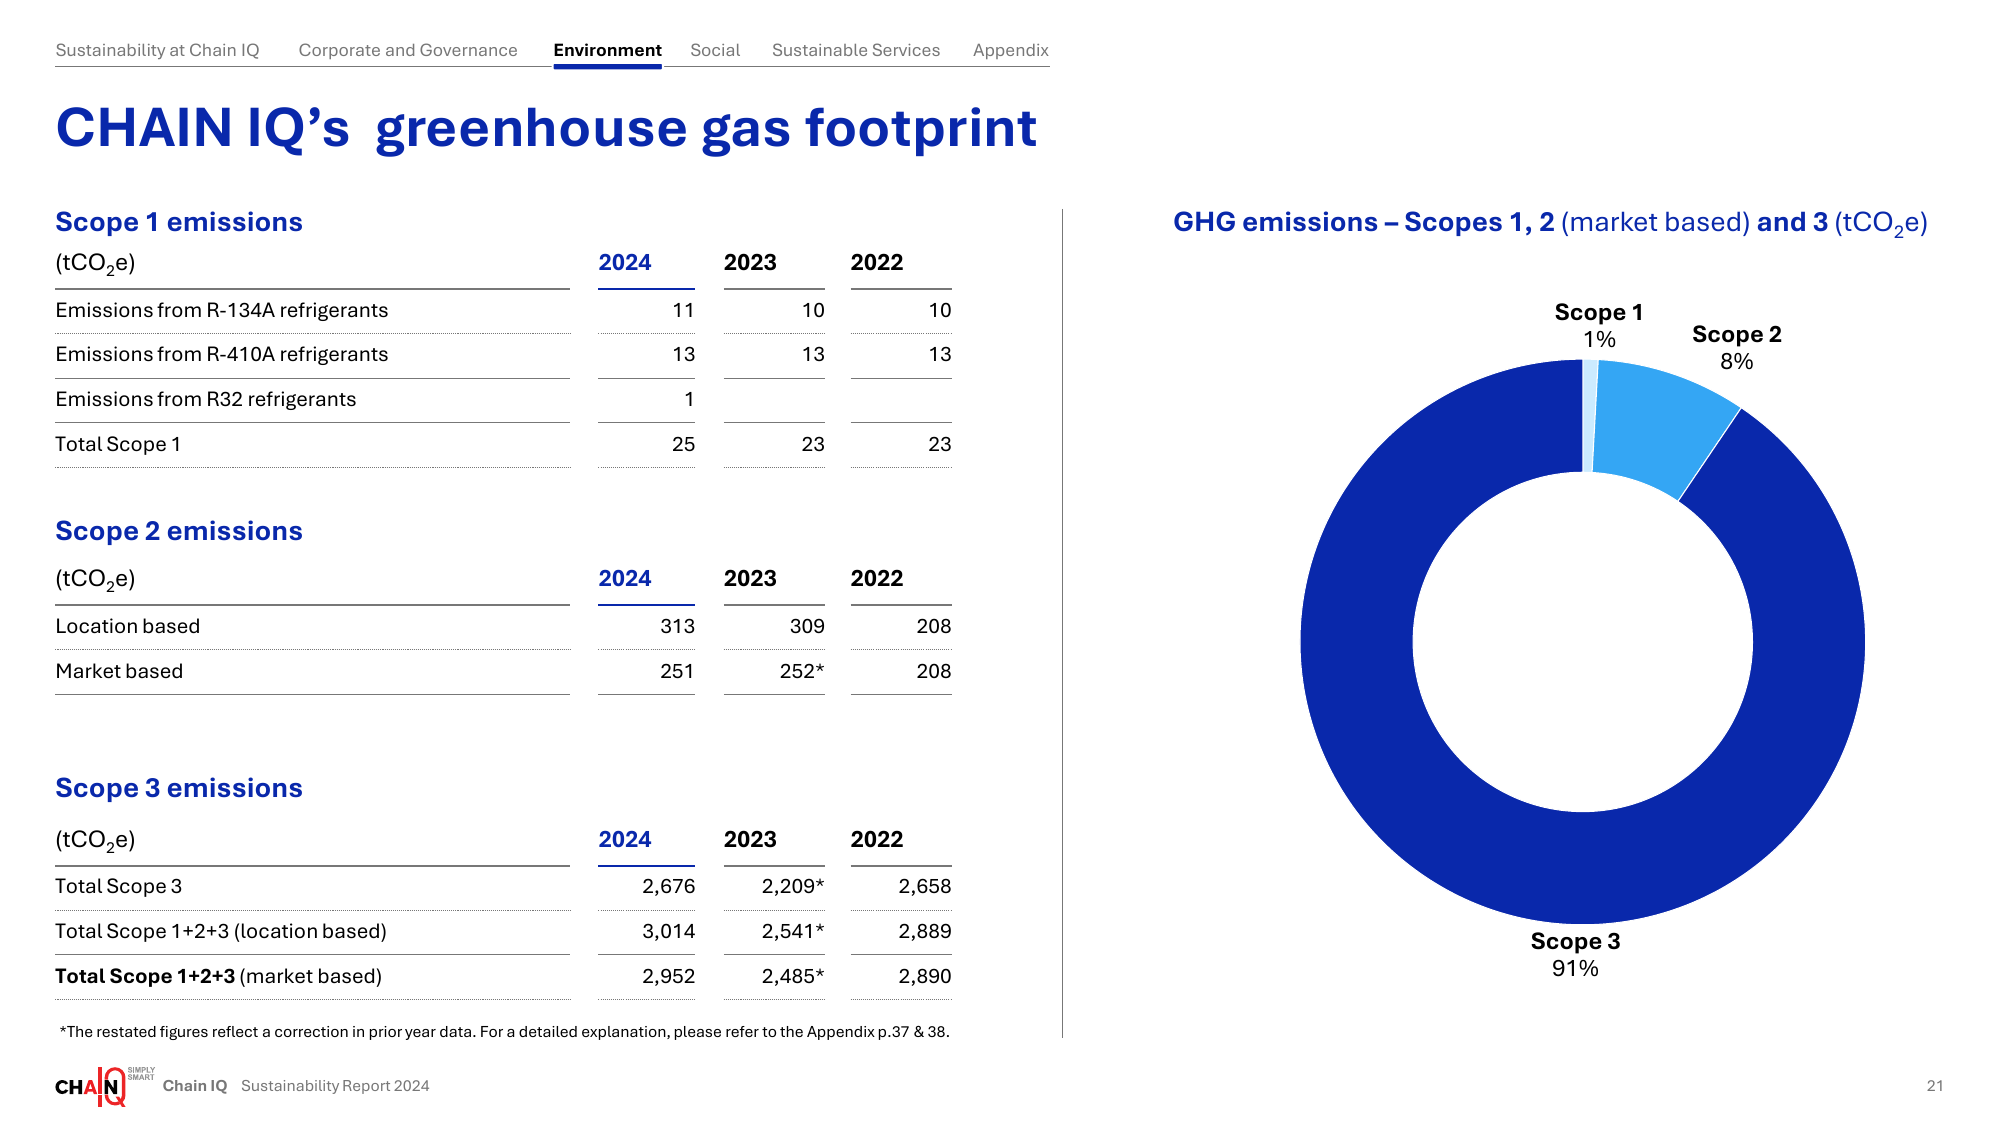This screenshot has height=1125, width=2000.
Task: Click the Total Scope 1 row label
Action: point(118,444)
